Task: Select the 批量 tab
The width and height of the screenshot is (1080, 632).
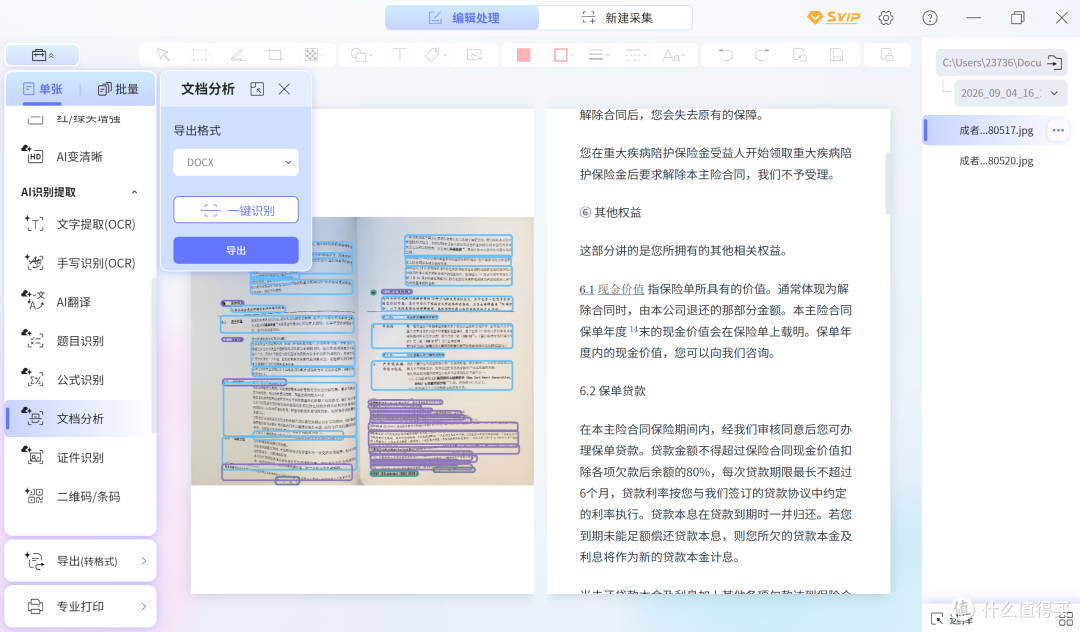Action: tap(118, 89)
